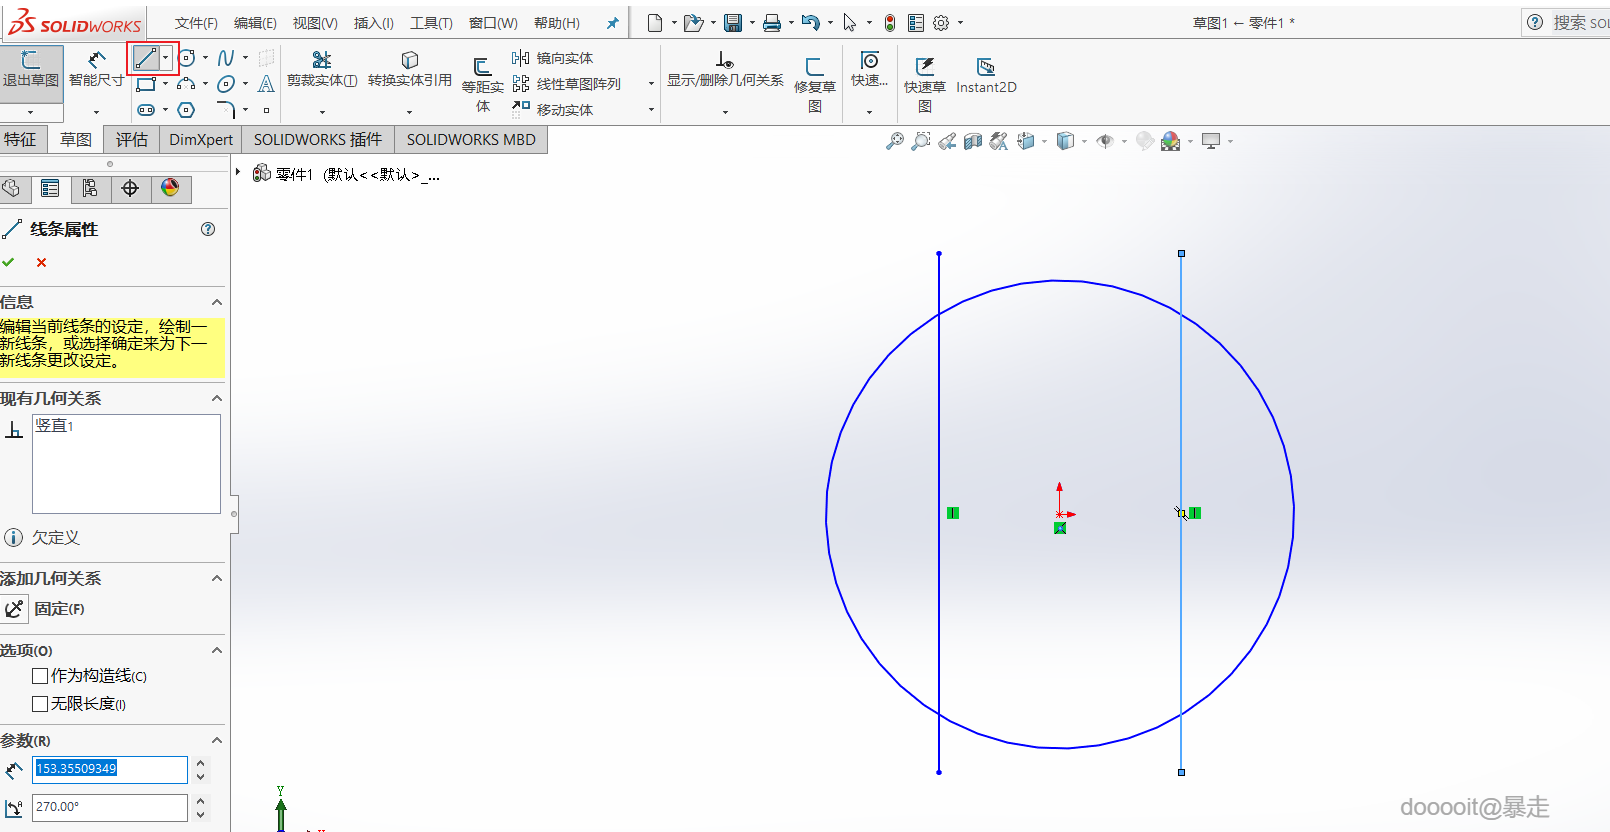1610x832 pixels.
Task: Enable the 'For construction' checkbox
Action: pyautogui.click(x=40, y=676)
